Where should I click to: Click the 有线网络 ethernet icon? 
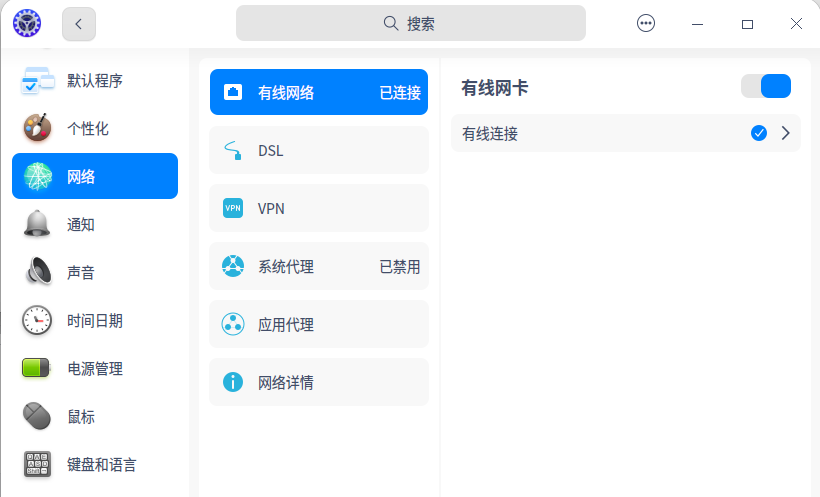tap(233, 92)
